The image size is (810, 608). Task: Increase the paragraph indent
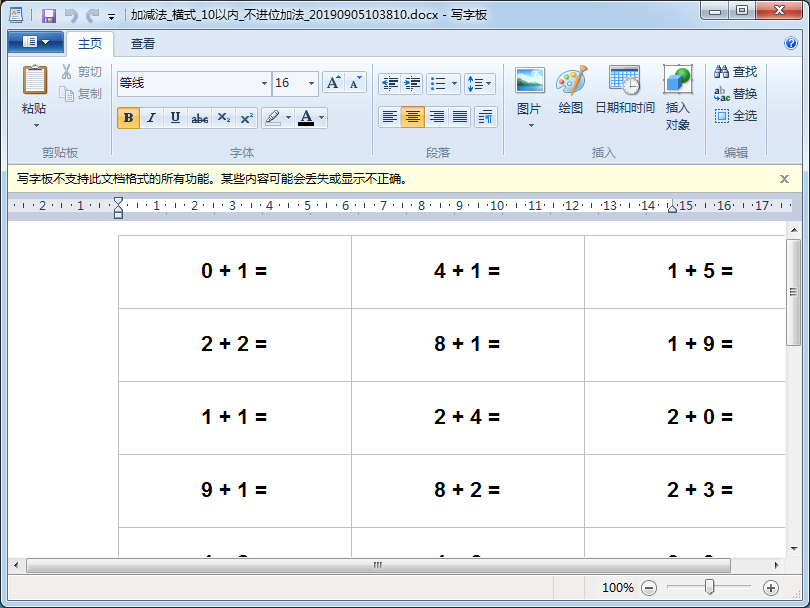(x=412, y=83)
